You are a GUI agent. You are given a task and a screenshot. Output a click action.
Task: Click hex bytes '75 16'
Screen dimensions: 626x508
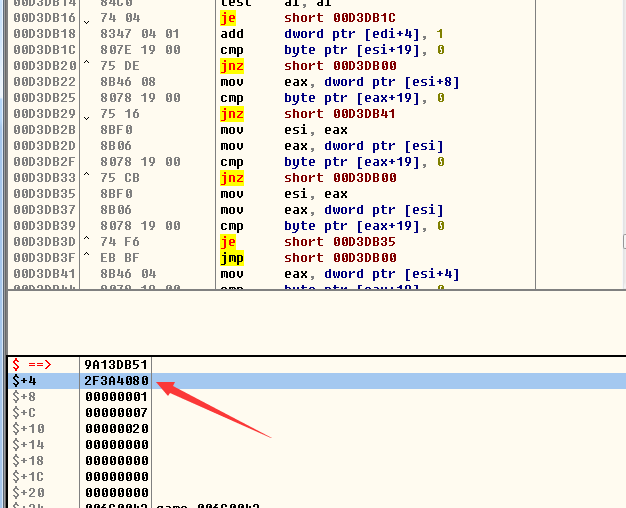click(120, 114)
